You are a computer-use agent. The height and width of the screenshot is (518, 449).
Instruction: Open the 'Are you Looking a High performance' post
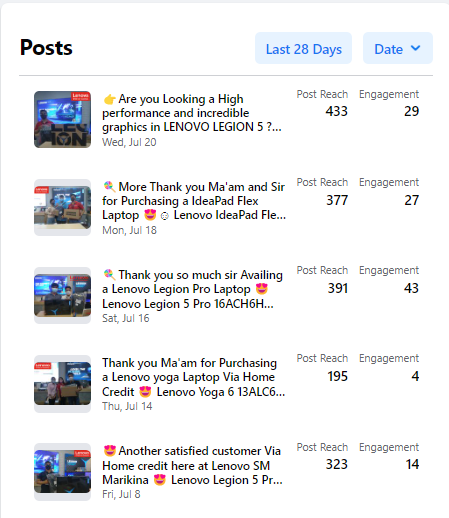192,113
